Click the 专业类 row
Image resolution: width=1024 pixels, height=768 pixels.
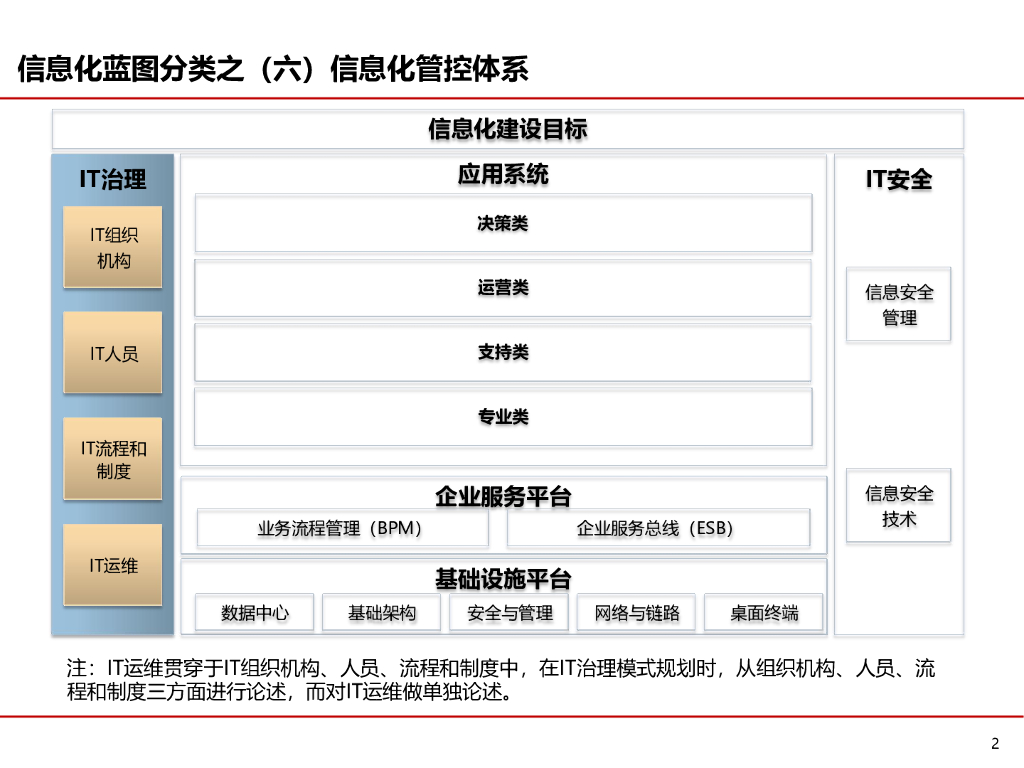503,417
